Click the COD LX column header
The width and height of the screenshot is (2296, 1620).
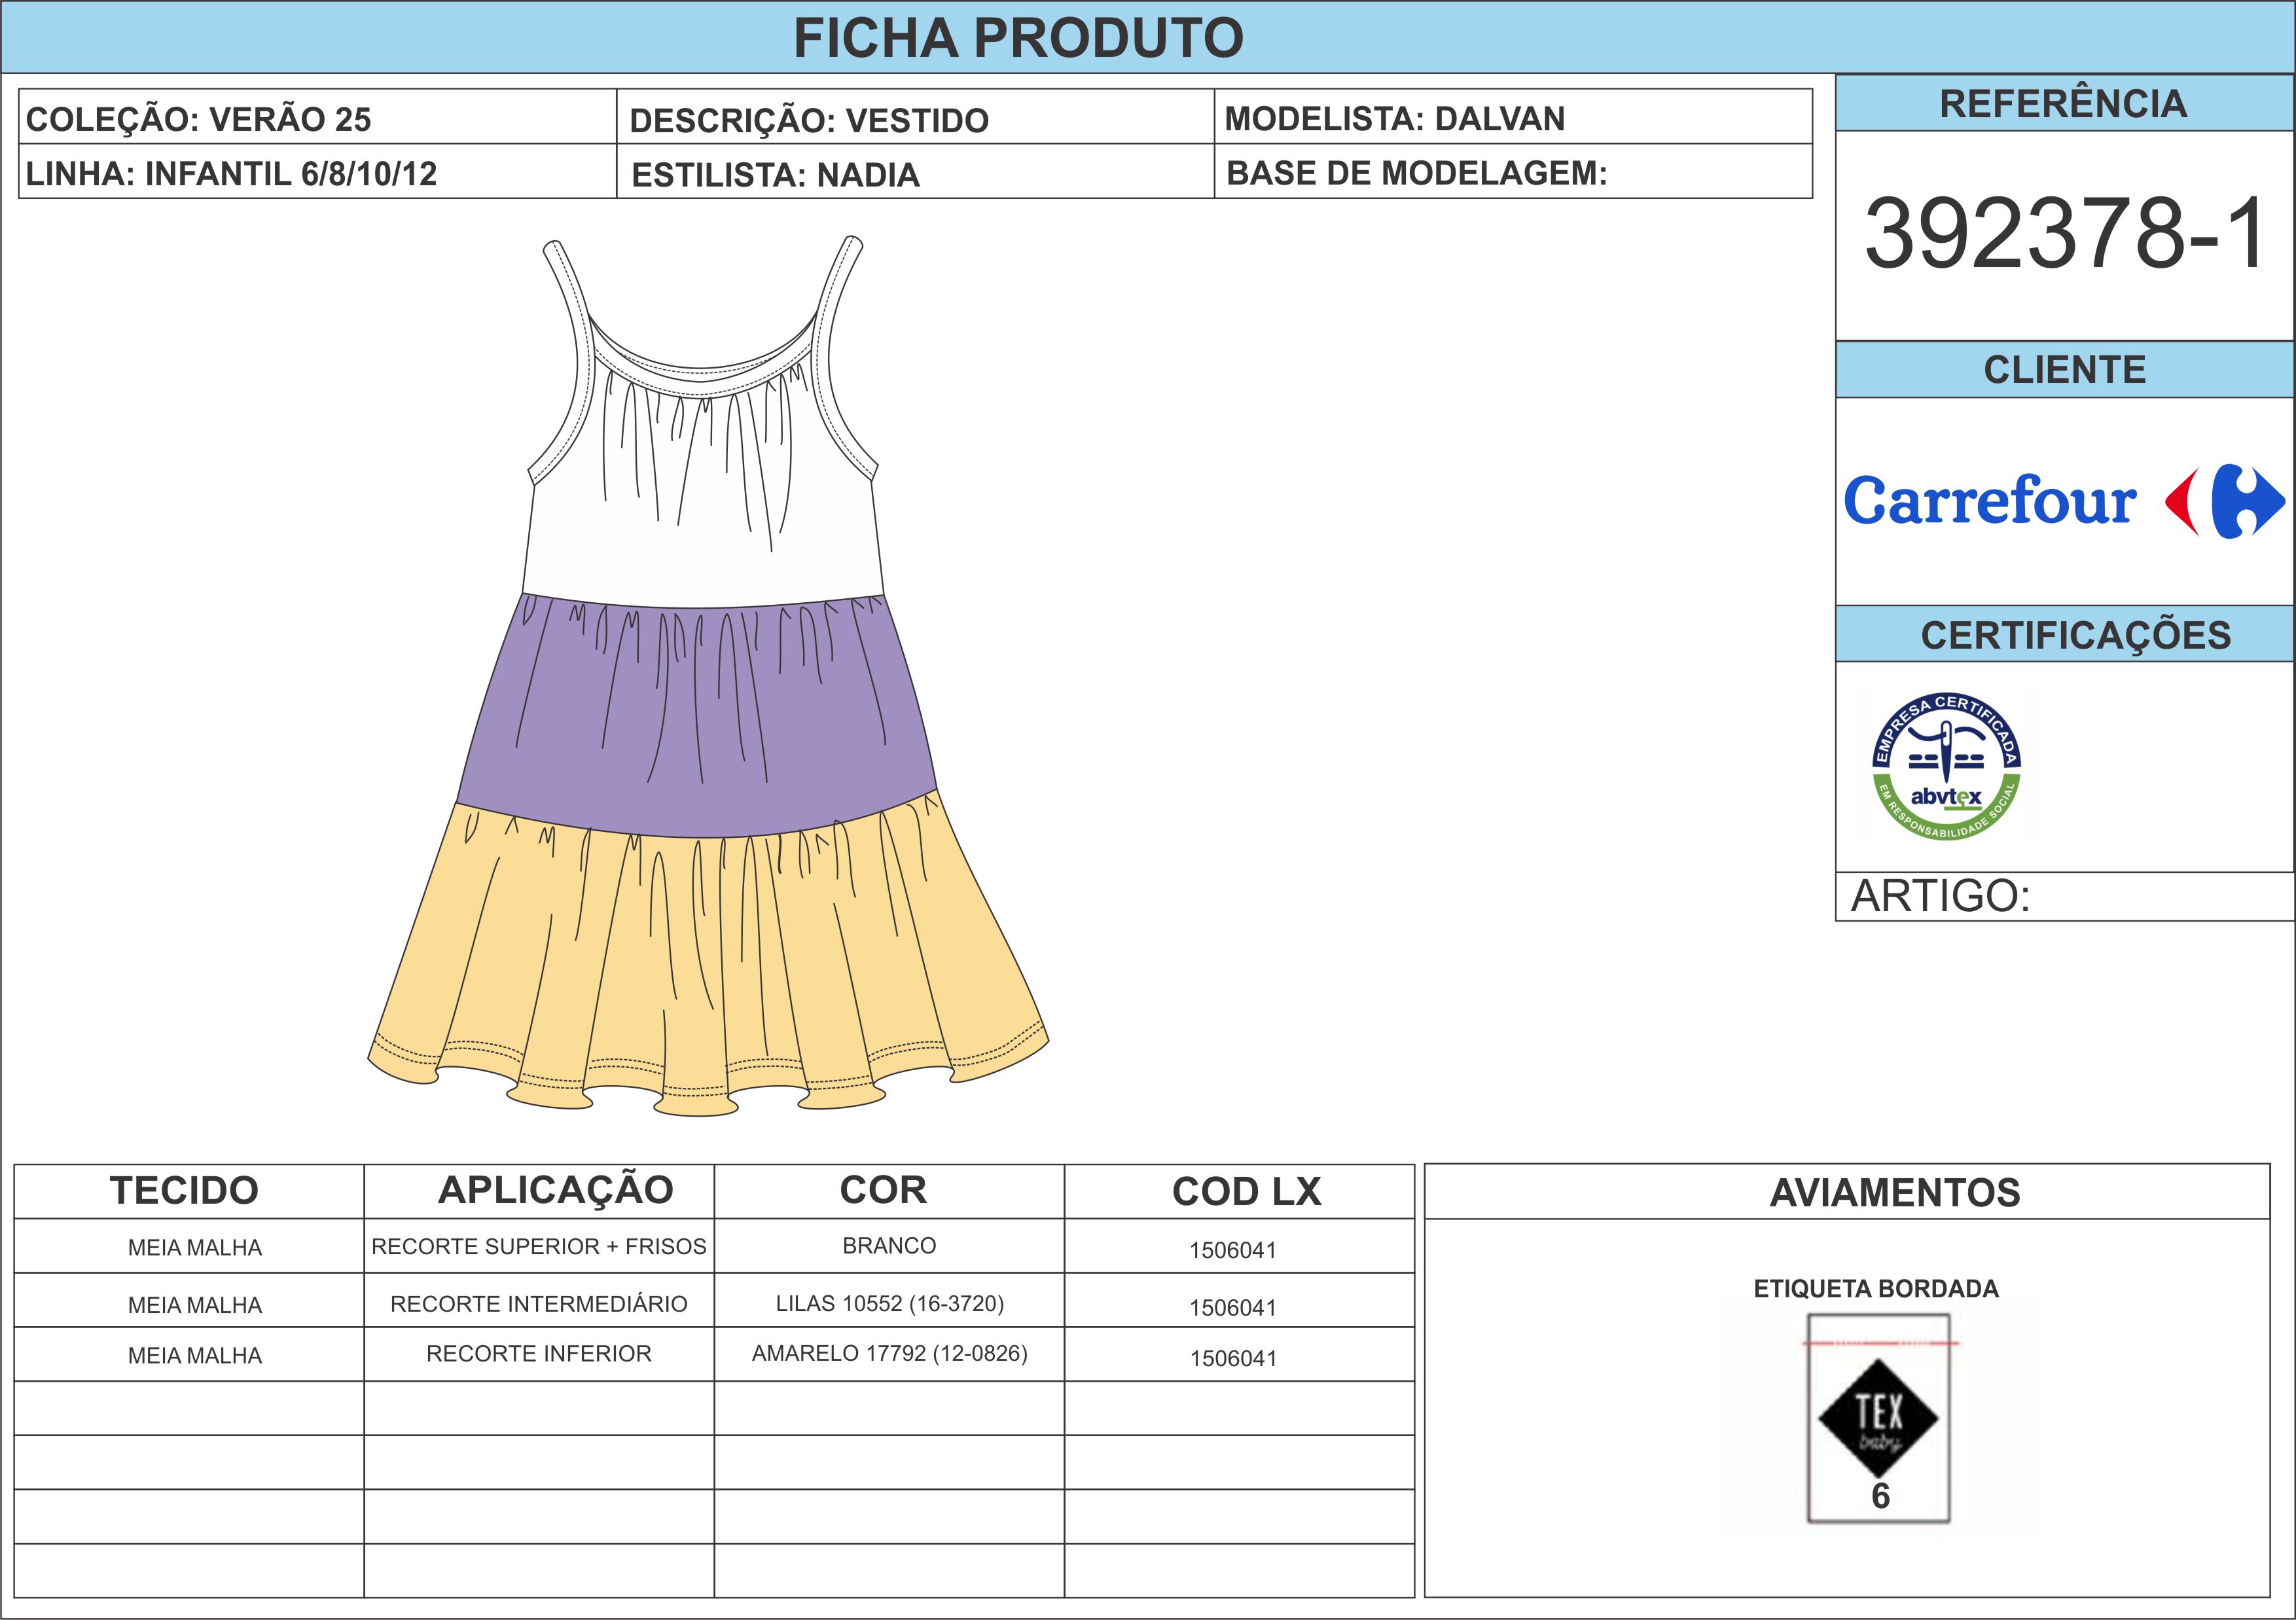coord(1246,1191)
